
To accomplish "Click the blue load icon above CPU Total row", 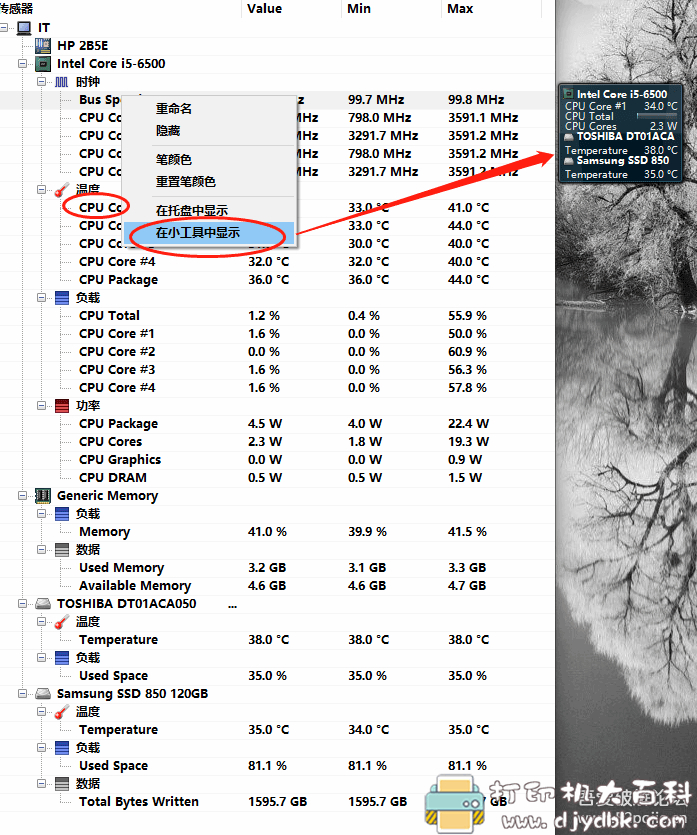I will point(62,298).
